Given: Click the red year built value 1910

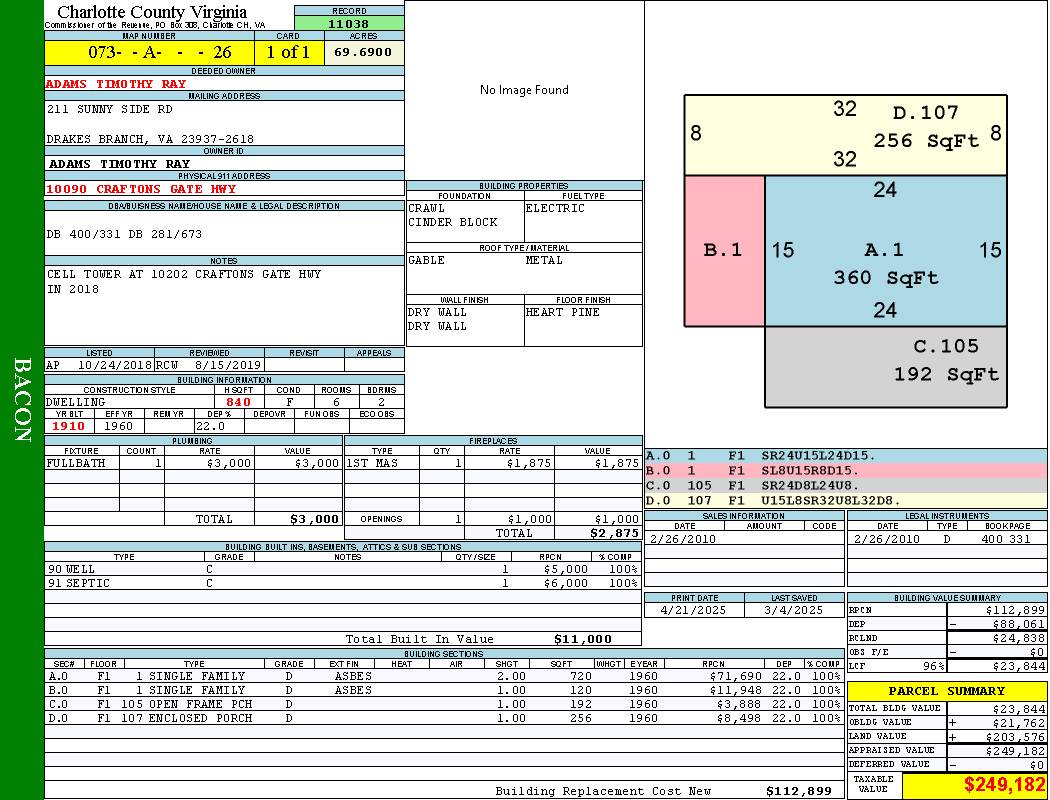Looking at the screenshot, I should click(x=69, y=426).
